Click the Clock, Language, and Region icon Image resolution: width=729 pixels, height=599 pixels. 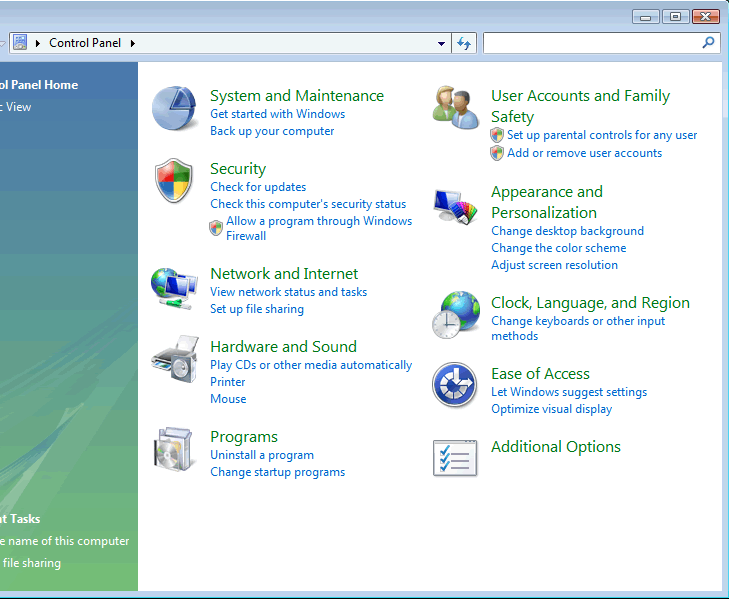click(455, 316)
